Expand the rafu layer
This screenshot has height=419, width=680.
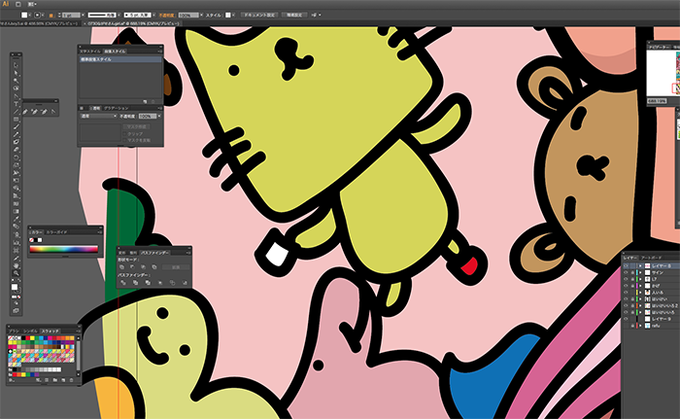641,325
